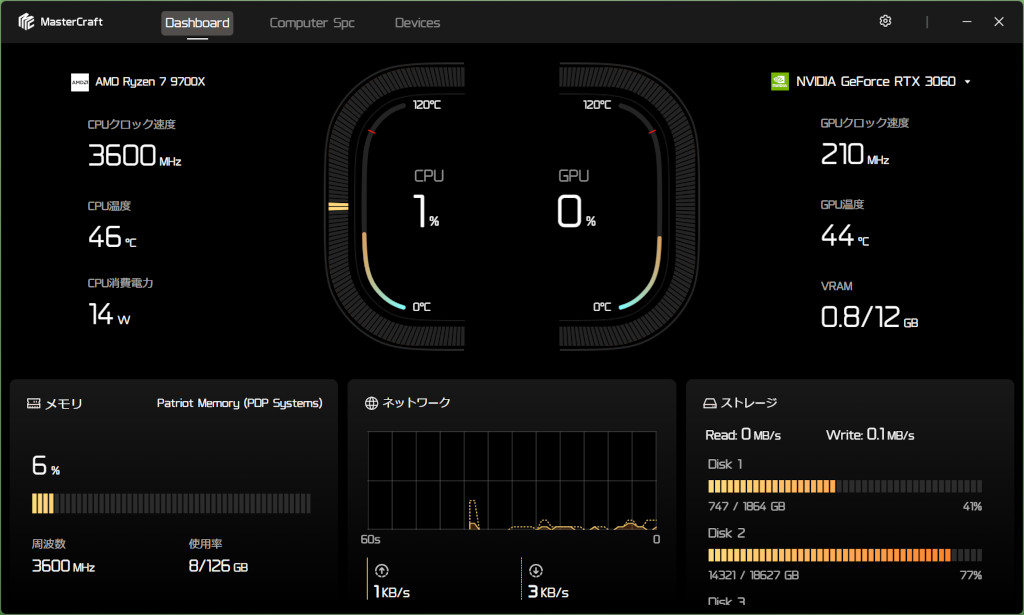Viewport: 1024px width, 615px height.
Task: Click the storage drive icon
Action: click(x=710, y=403)
